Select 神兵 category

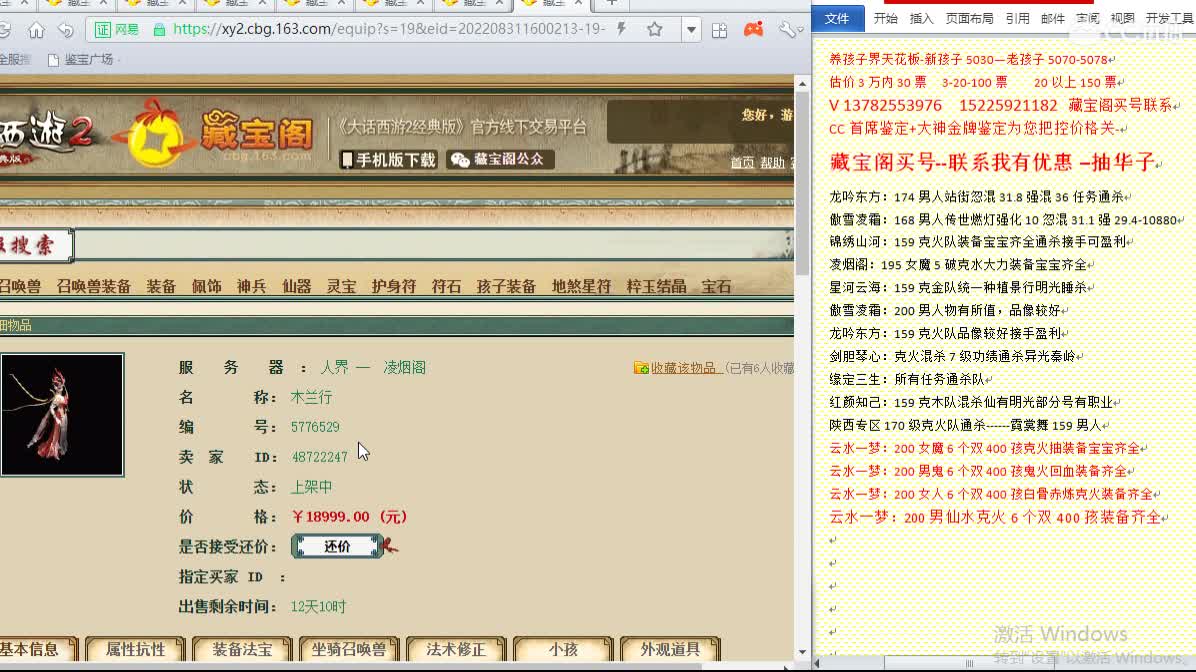pyautogui.click(x=251, y=287)
